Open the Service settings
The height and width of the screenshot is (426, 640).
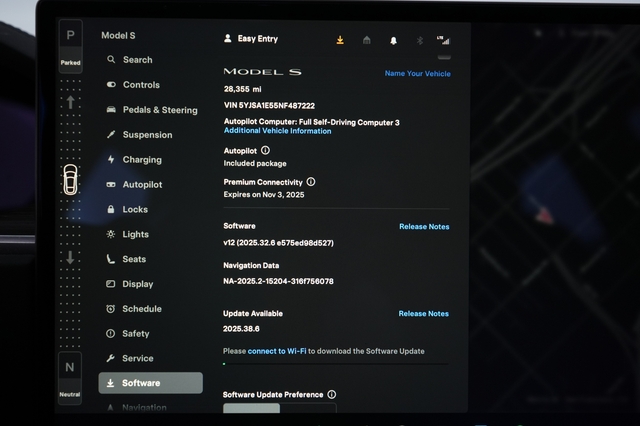129,358
